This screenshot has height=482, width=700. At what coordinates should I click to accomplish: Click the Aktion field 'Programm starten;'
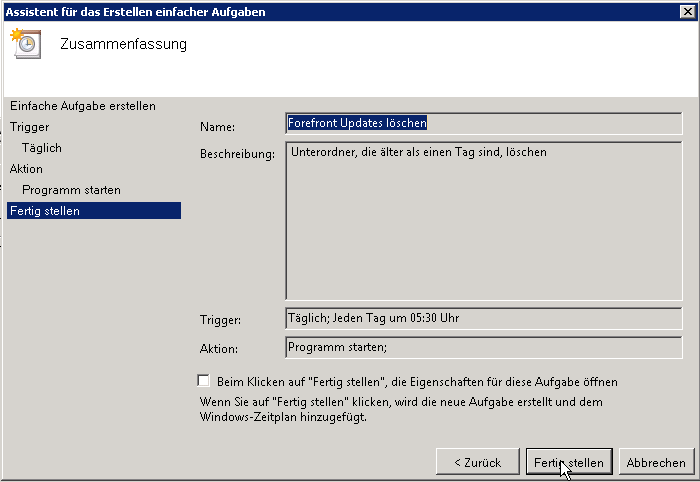coord(483,347)
